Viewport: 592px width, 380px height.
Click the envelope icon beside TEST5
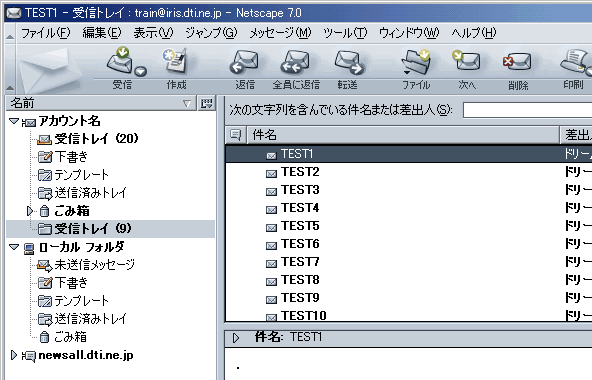271,228
